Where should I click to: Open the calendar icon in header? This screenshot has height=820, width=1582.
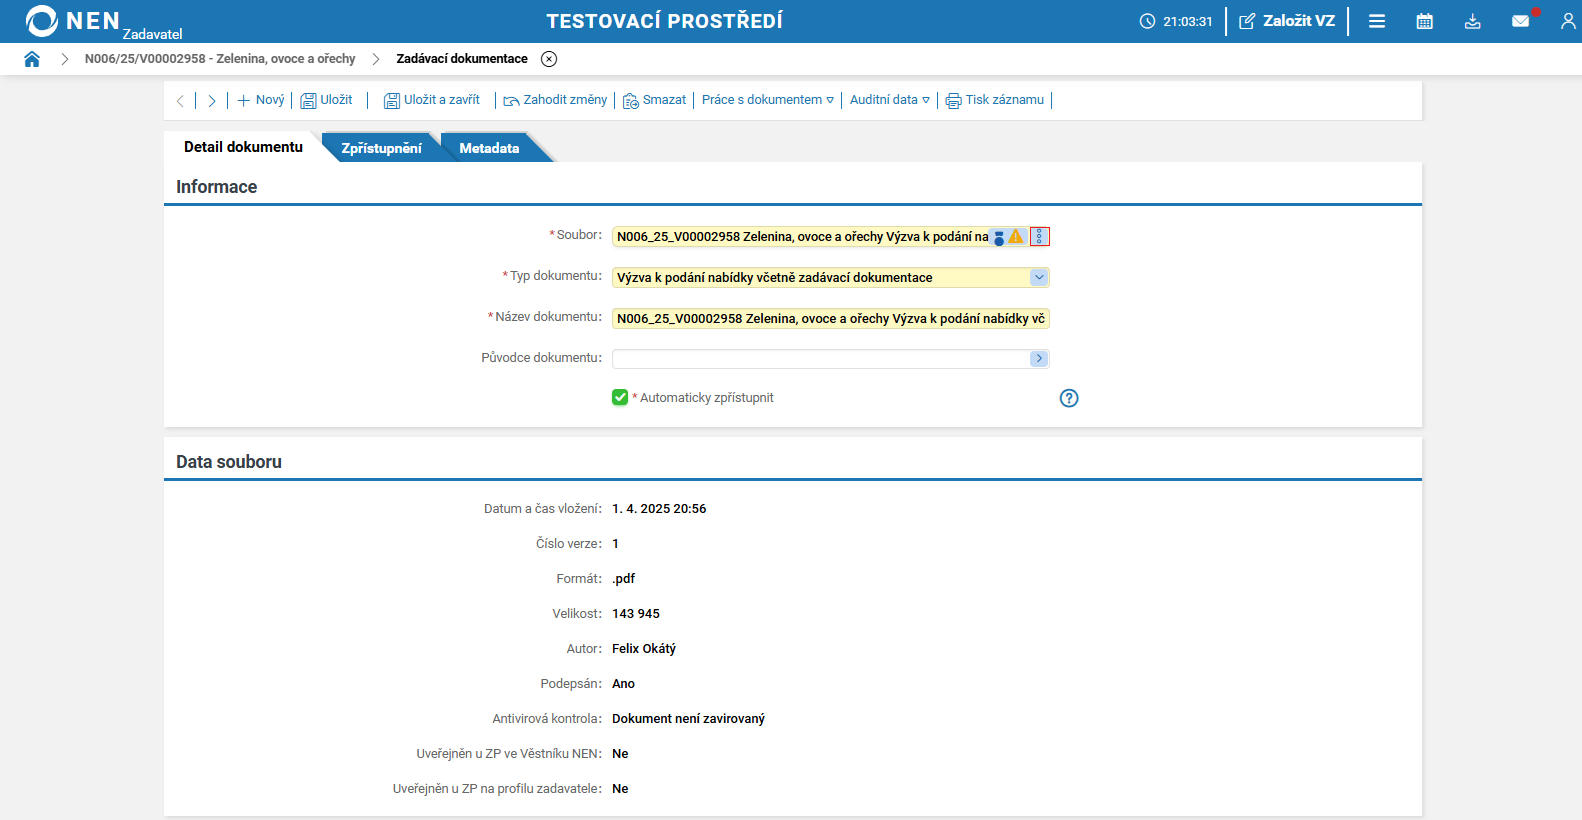click(1425, 21)
